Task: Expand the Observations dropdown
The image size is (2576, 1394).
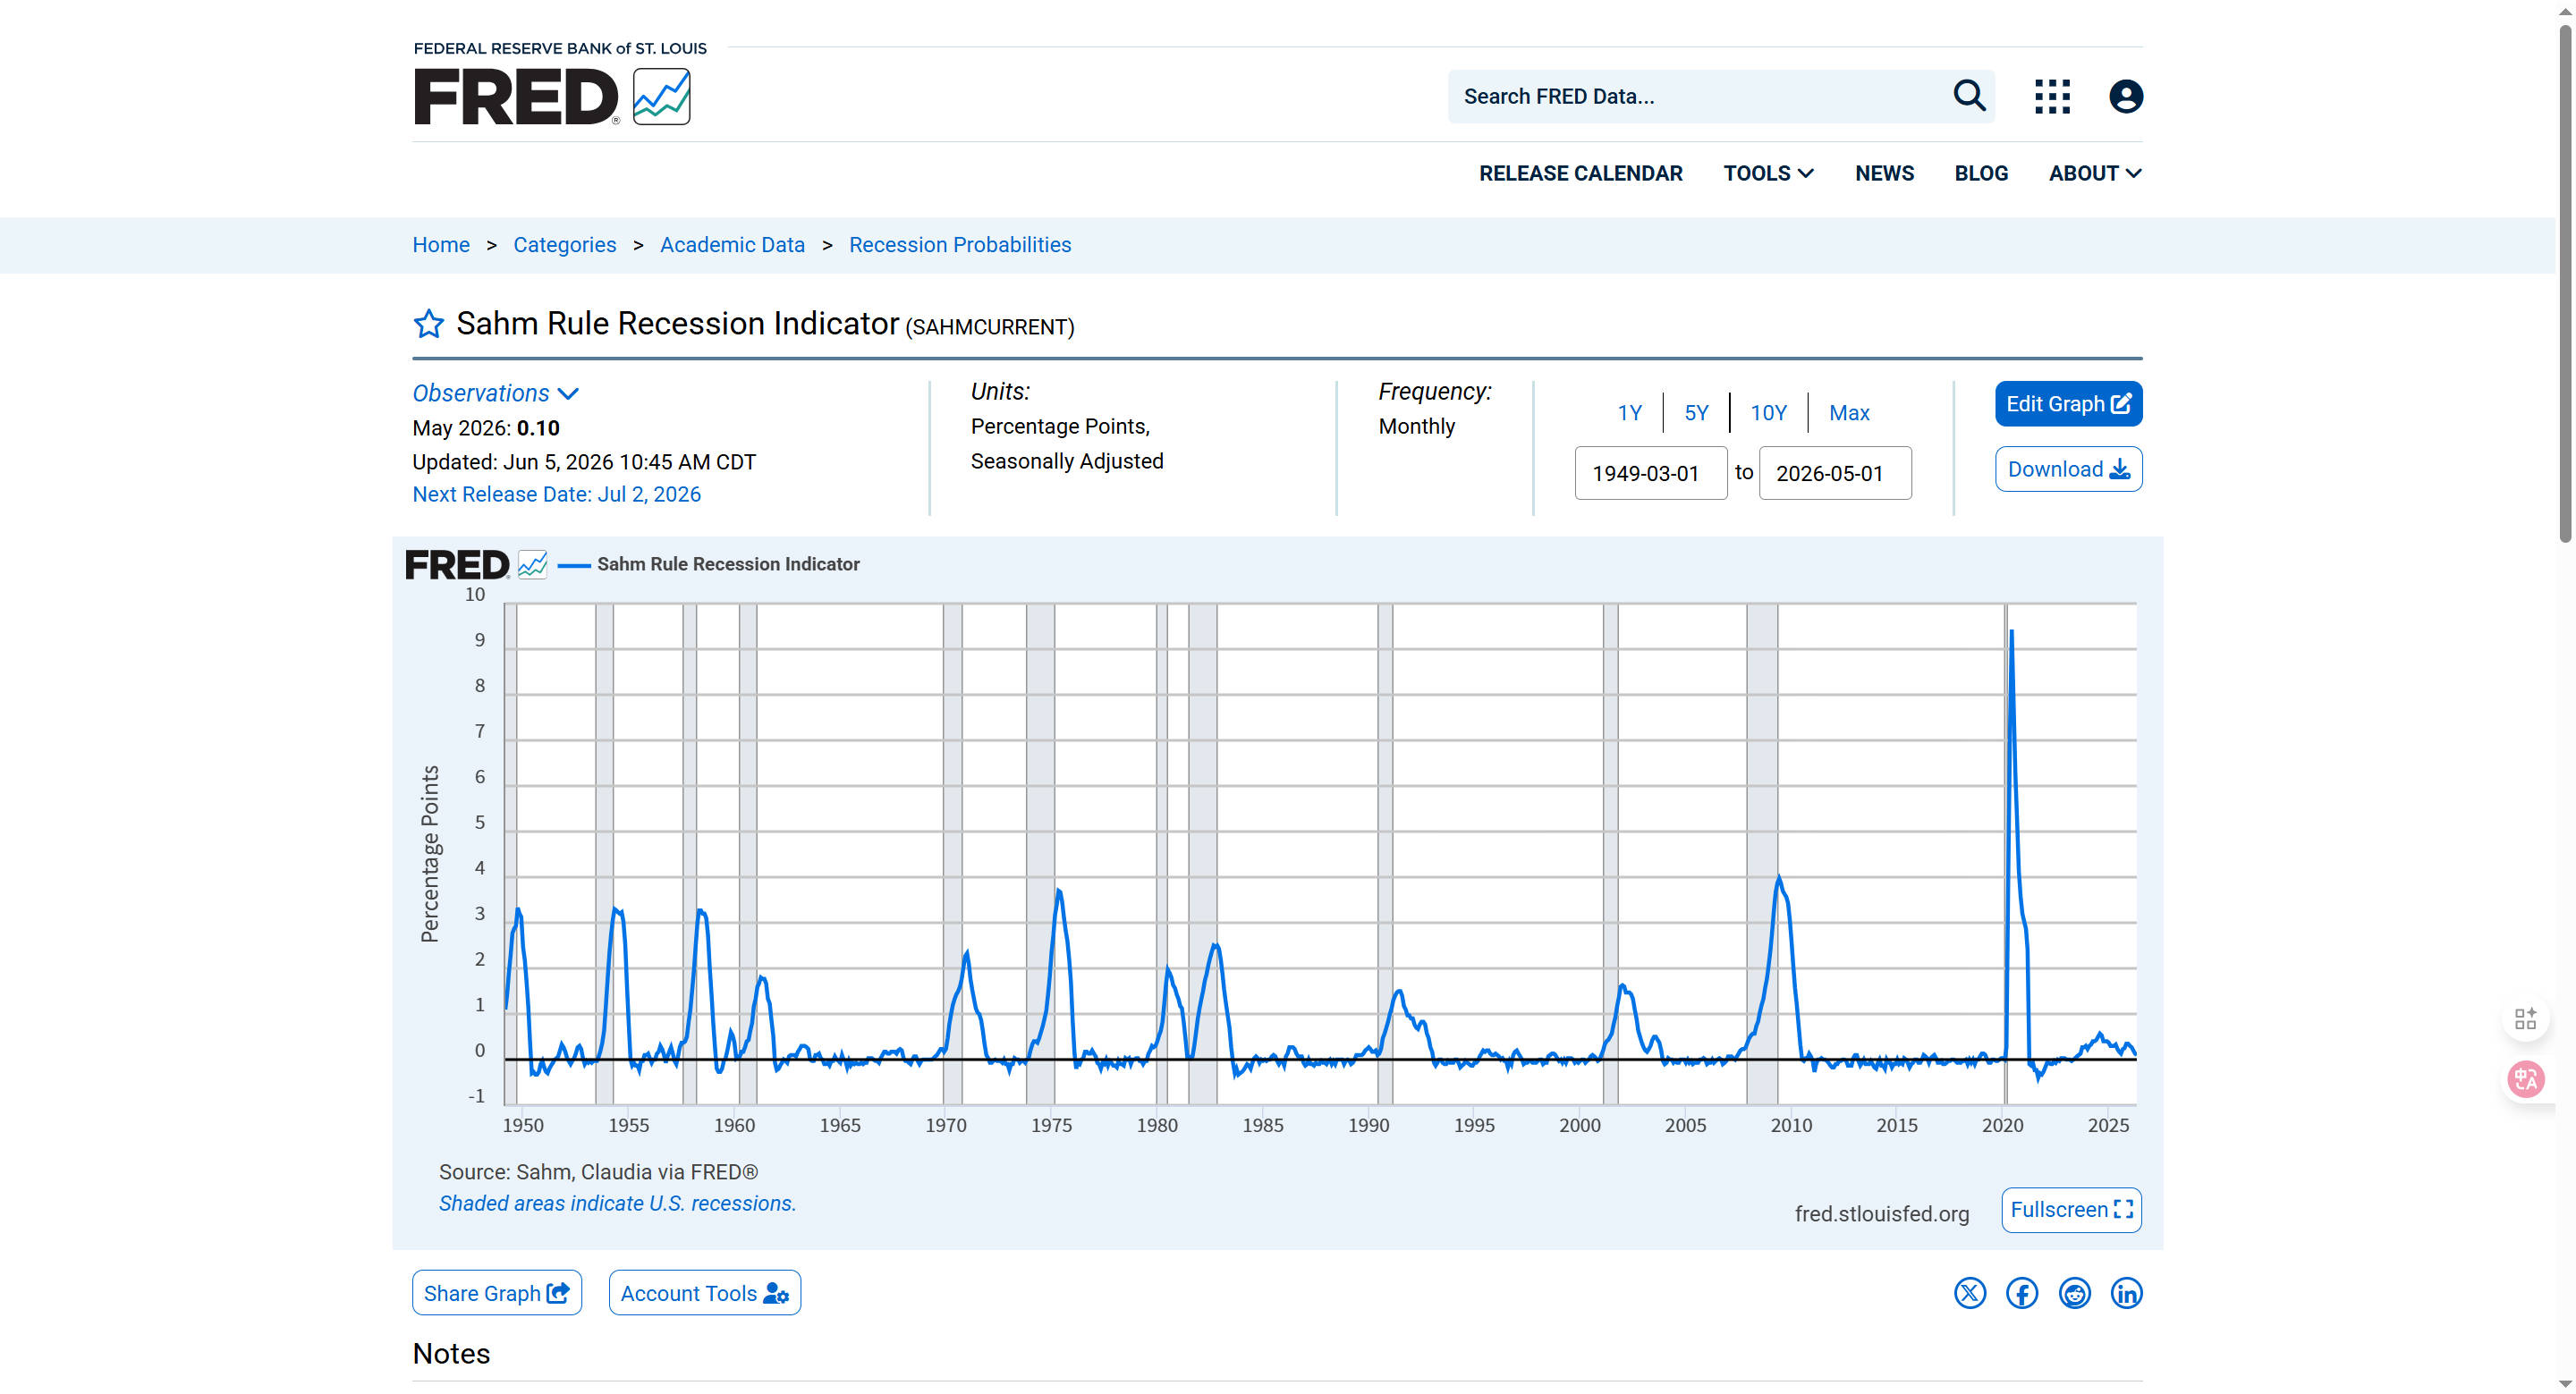Action: (496, 393)
